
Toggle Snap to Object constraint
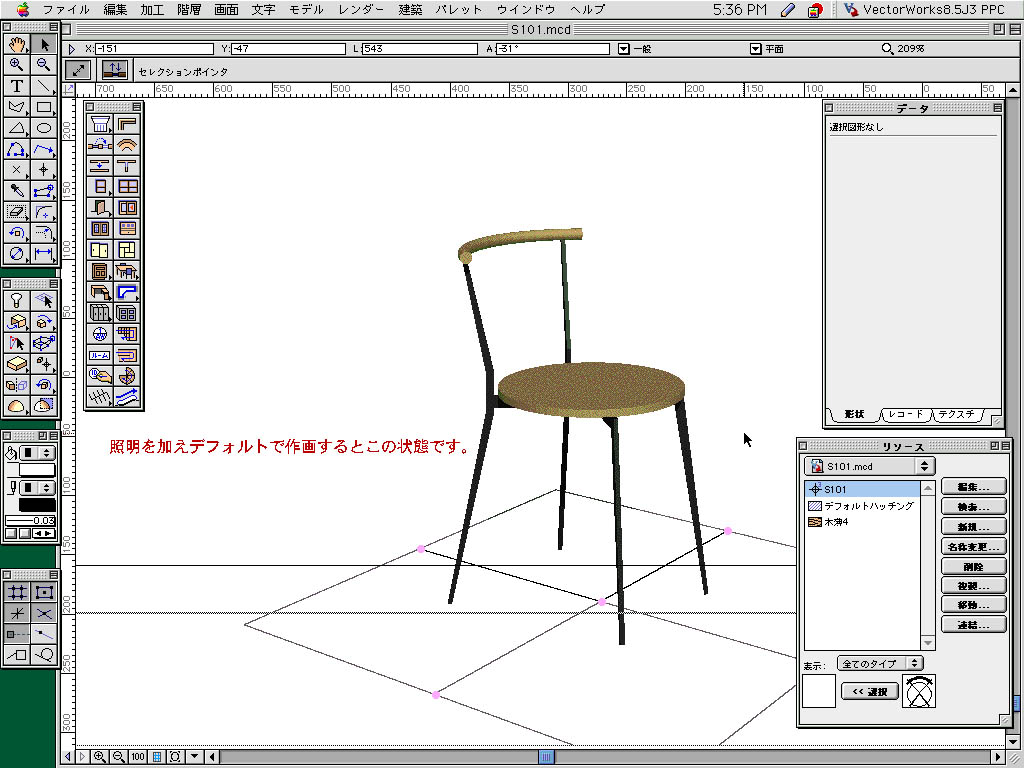coord(44,591)
